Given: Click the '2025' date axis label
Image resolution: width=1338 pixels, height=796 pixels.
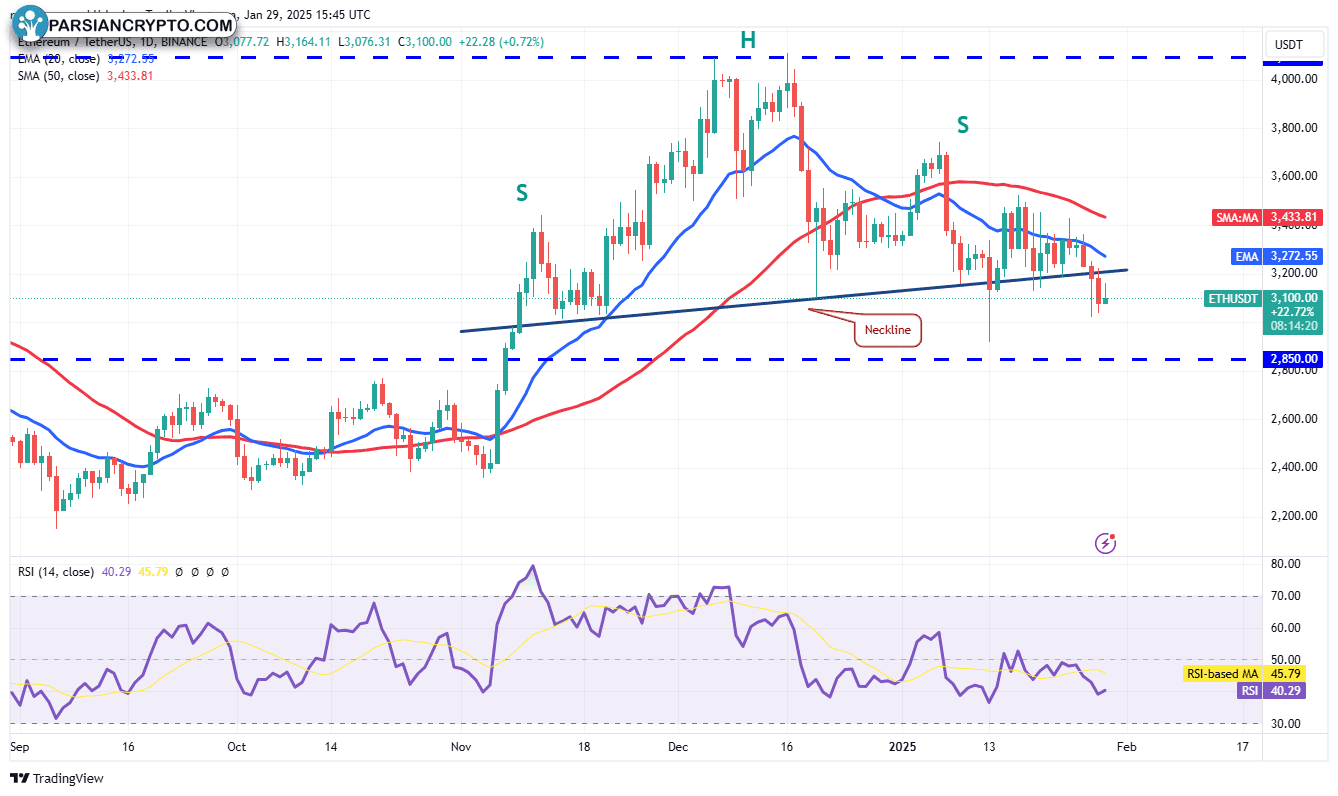Looking at the screenshot, I should [x=904, y=746].
